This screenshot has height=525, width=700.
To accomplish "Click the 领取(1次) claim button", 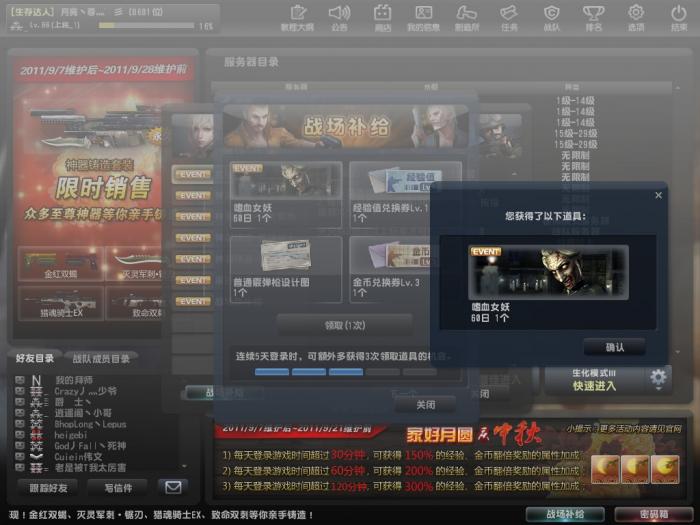I will pos(345,325).
